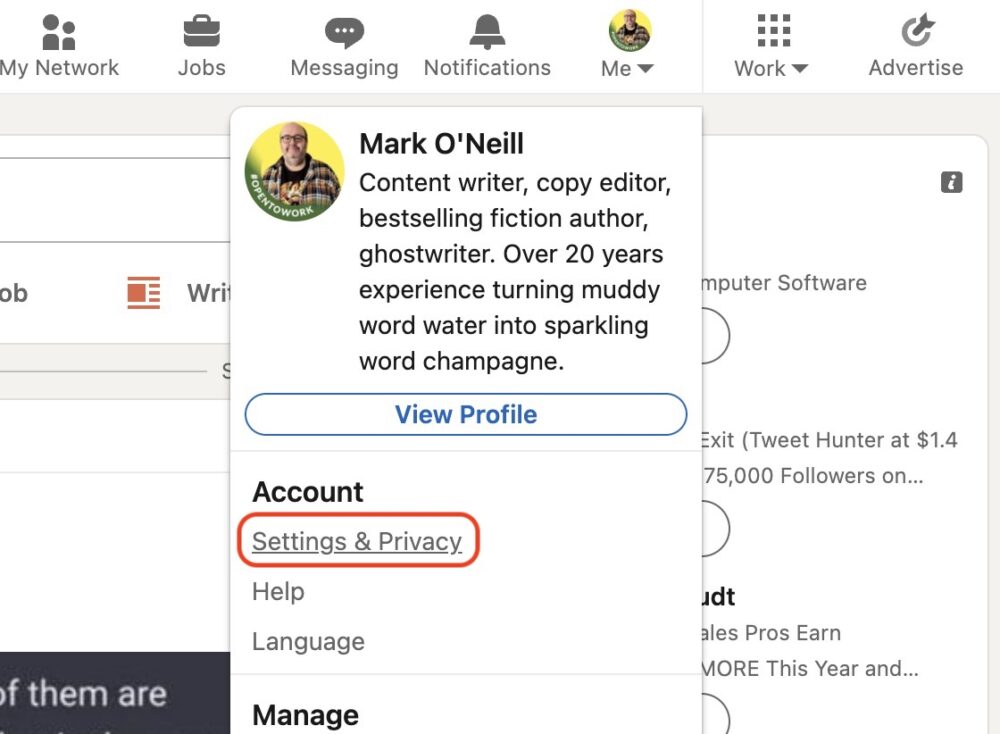
Task: Expand the Me dropdown chevron
Action: click(x=644, y=69)
